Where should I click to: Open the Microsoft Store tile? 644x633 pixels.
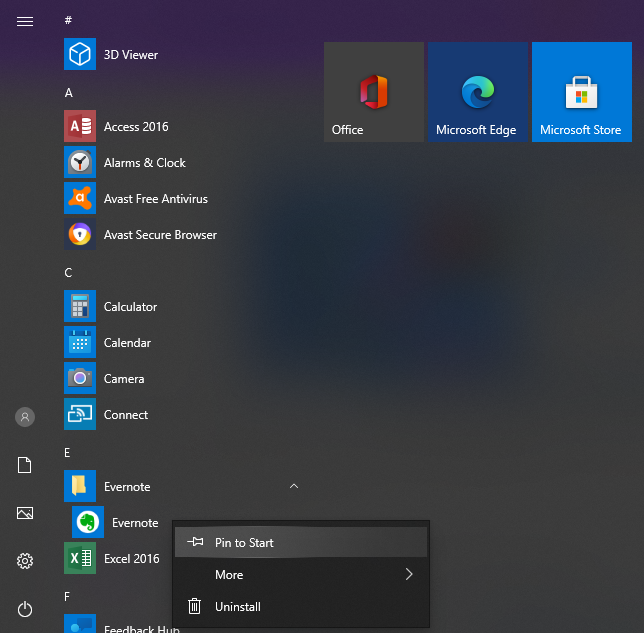[x=582, y=92]
